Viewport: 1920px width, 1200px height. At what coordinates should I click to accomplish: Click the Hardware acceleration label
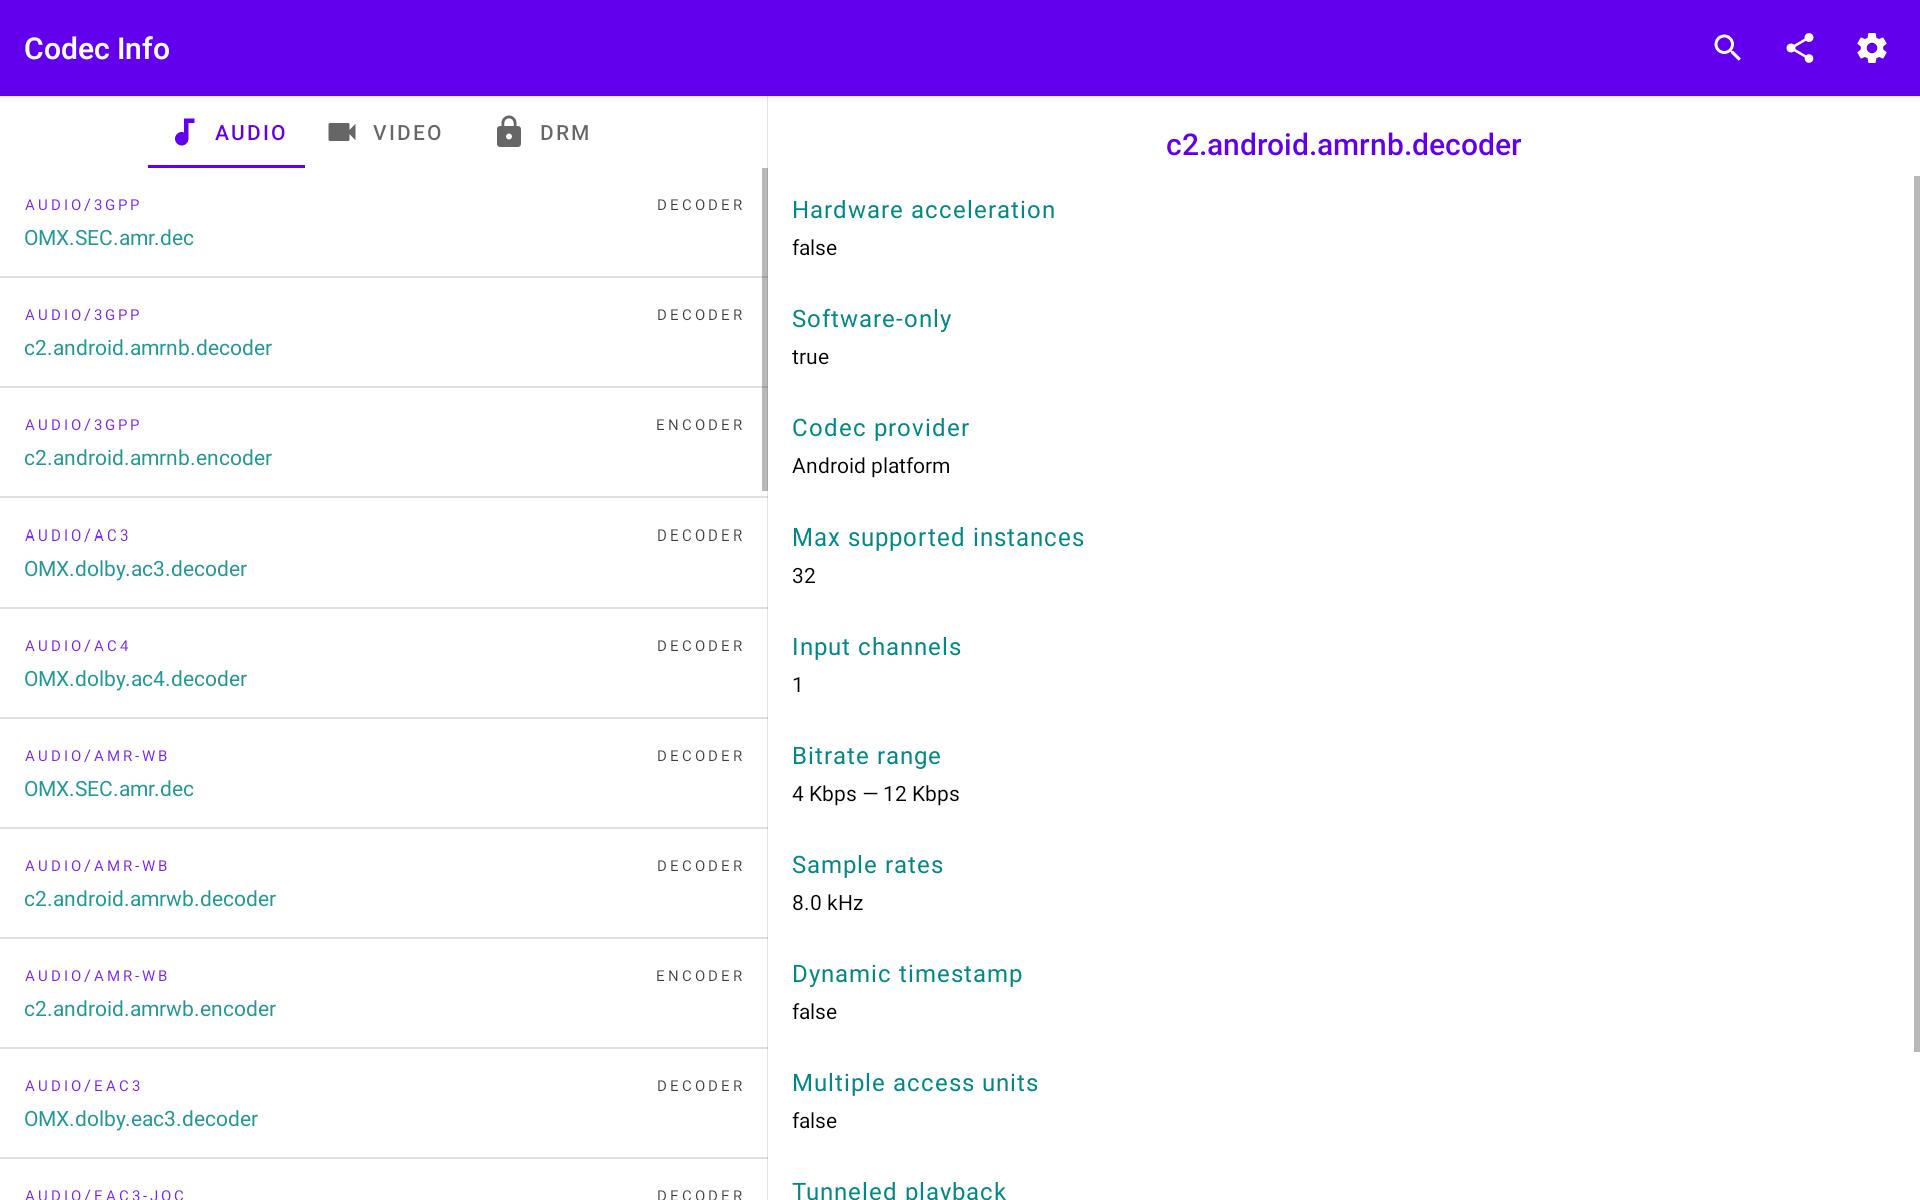click(923, 210)
